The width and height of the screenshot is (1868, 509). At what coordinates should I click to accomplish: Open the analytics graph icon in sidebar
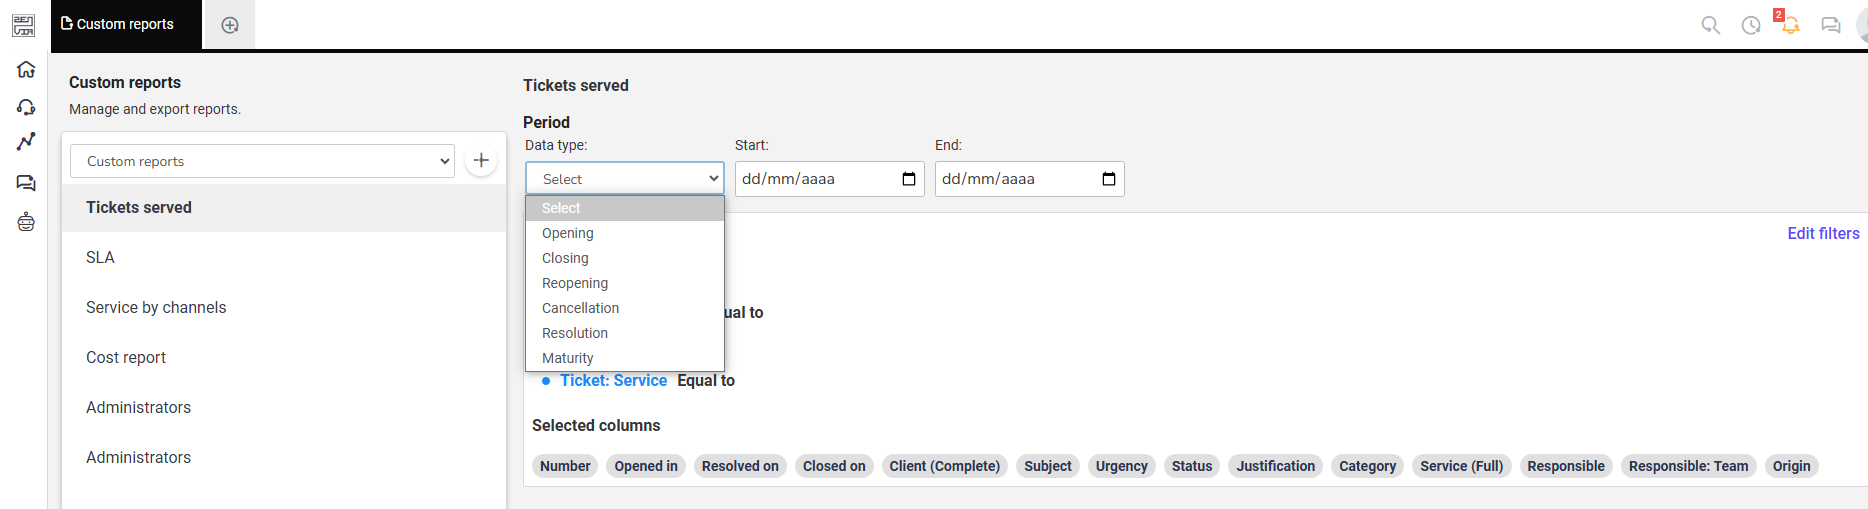click(x=26, y=142)
